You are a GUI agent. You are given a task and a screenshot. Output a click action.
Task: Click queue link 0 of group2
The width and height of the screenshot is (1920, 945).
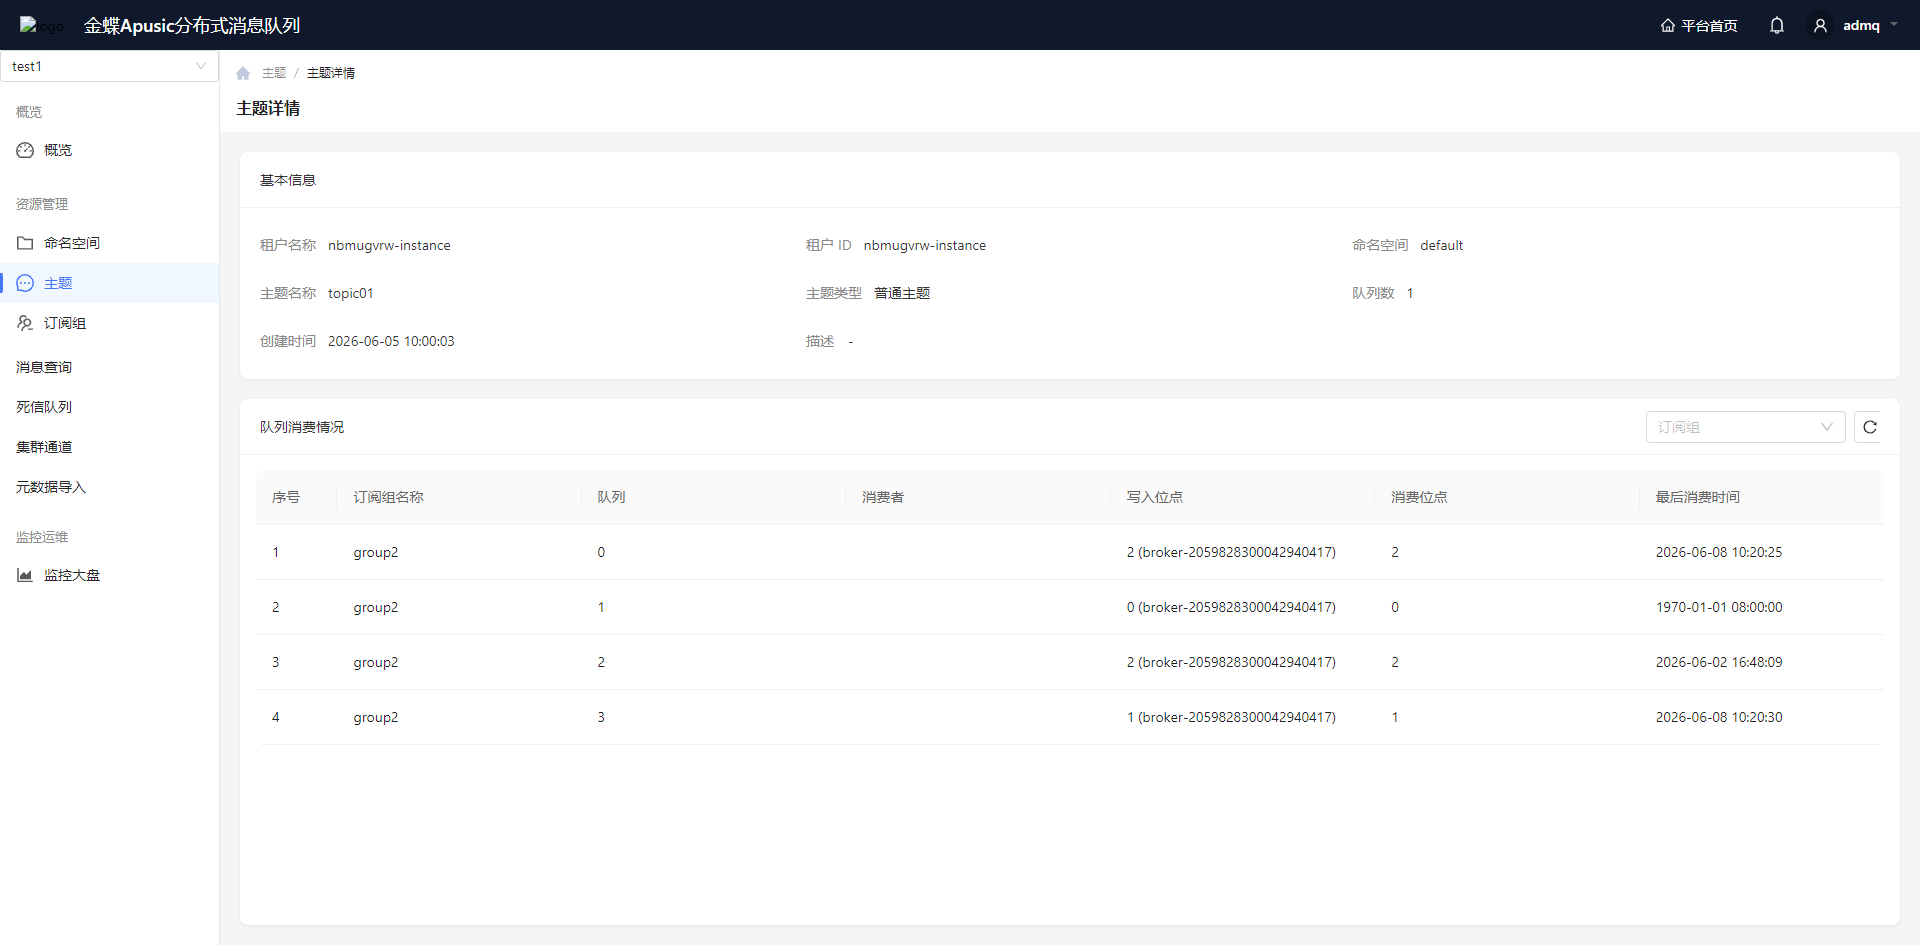click(601, 552)
